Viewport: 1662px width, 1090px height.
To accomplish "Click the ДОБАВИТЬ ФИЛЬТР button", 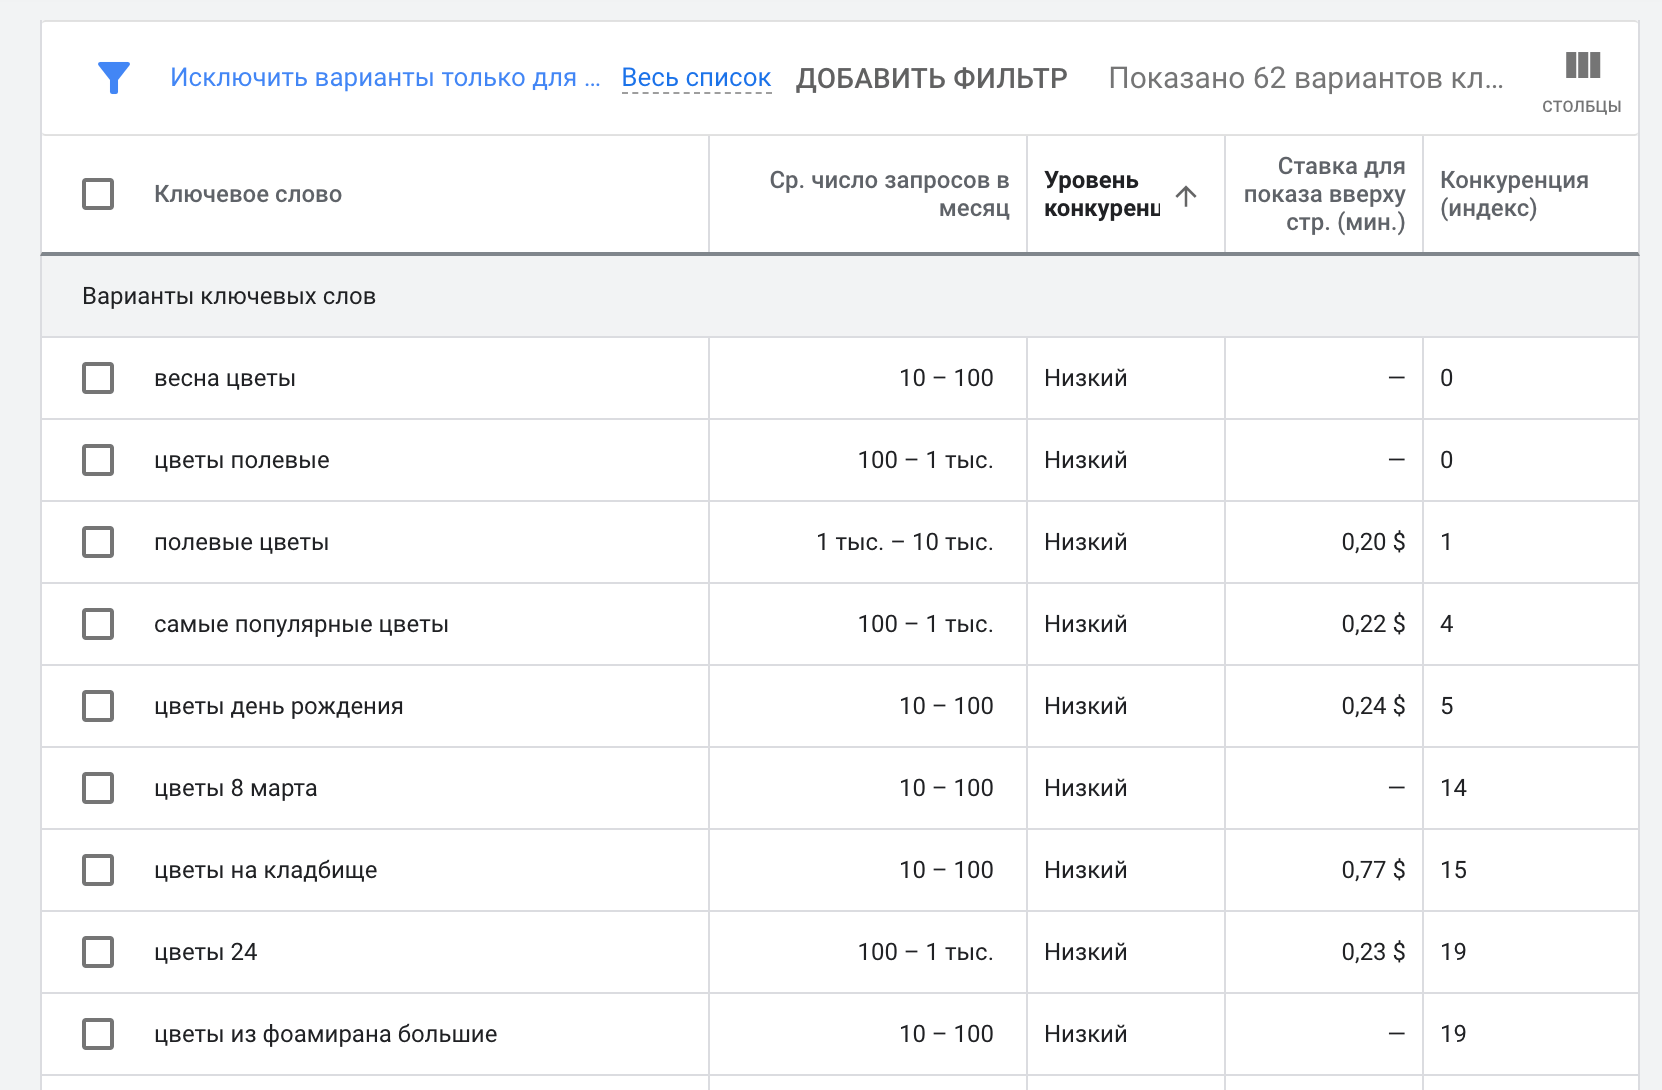I will click(x=931, y=77).
